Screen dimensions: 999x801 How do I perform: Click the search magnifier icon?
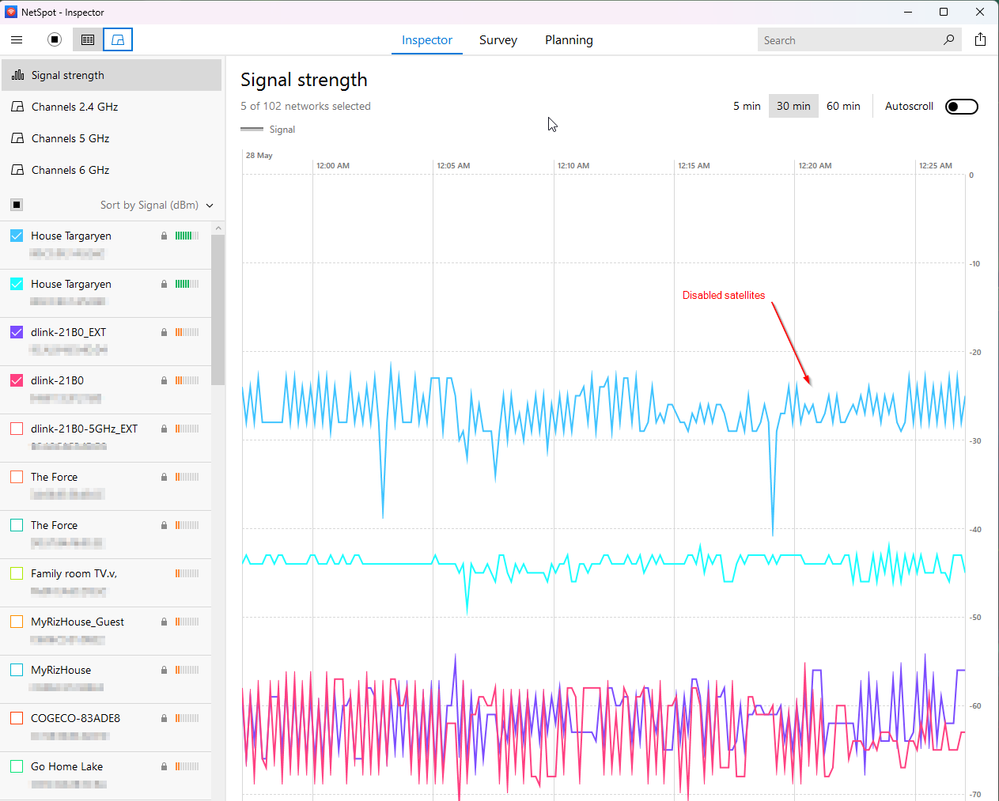pos(948,40)
